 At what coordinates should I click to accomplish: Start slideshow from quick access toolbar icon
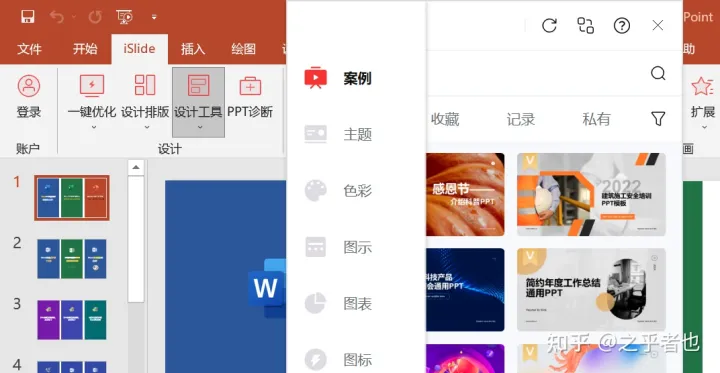click(x=124, y=17)
